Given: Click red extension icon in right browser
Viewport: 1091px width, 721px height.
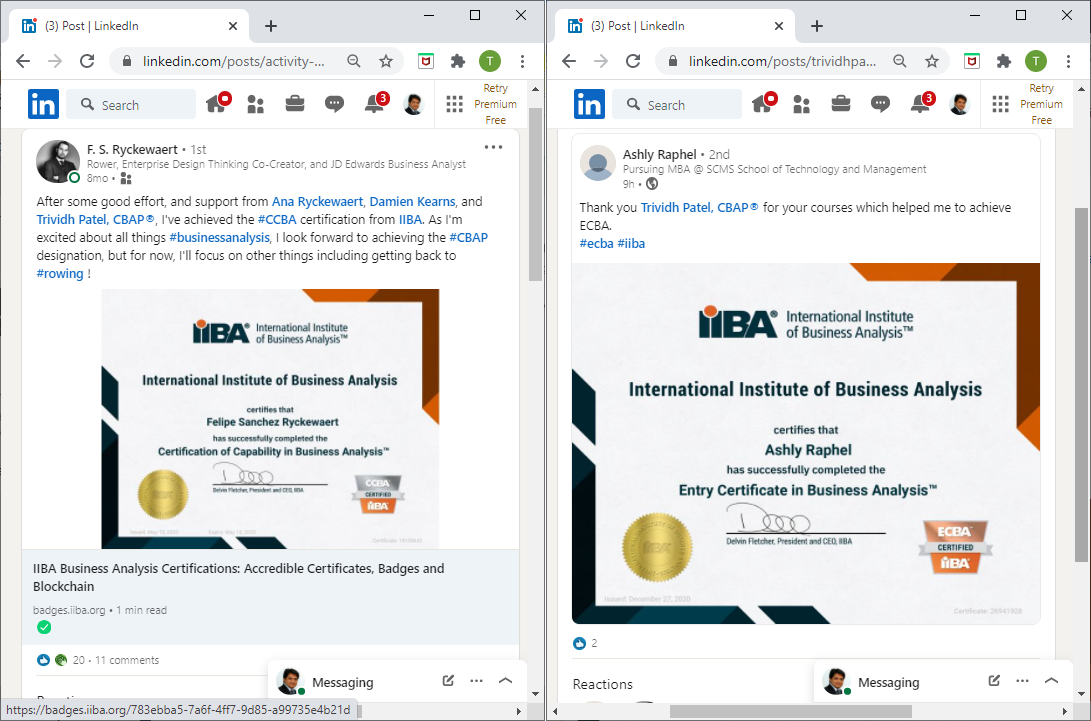Looking at the screenshot, I should 972,61.
